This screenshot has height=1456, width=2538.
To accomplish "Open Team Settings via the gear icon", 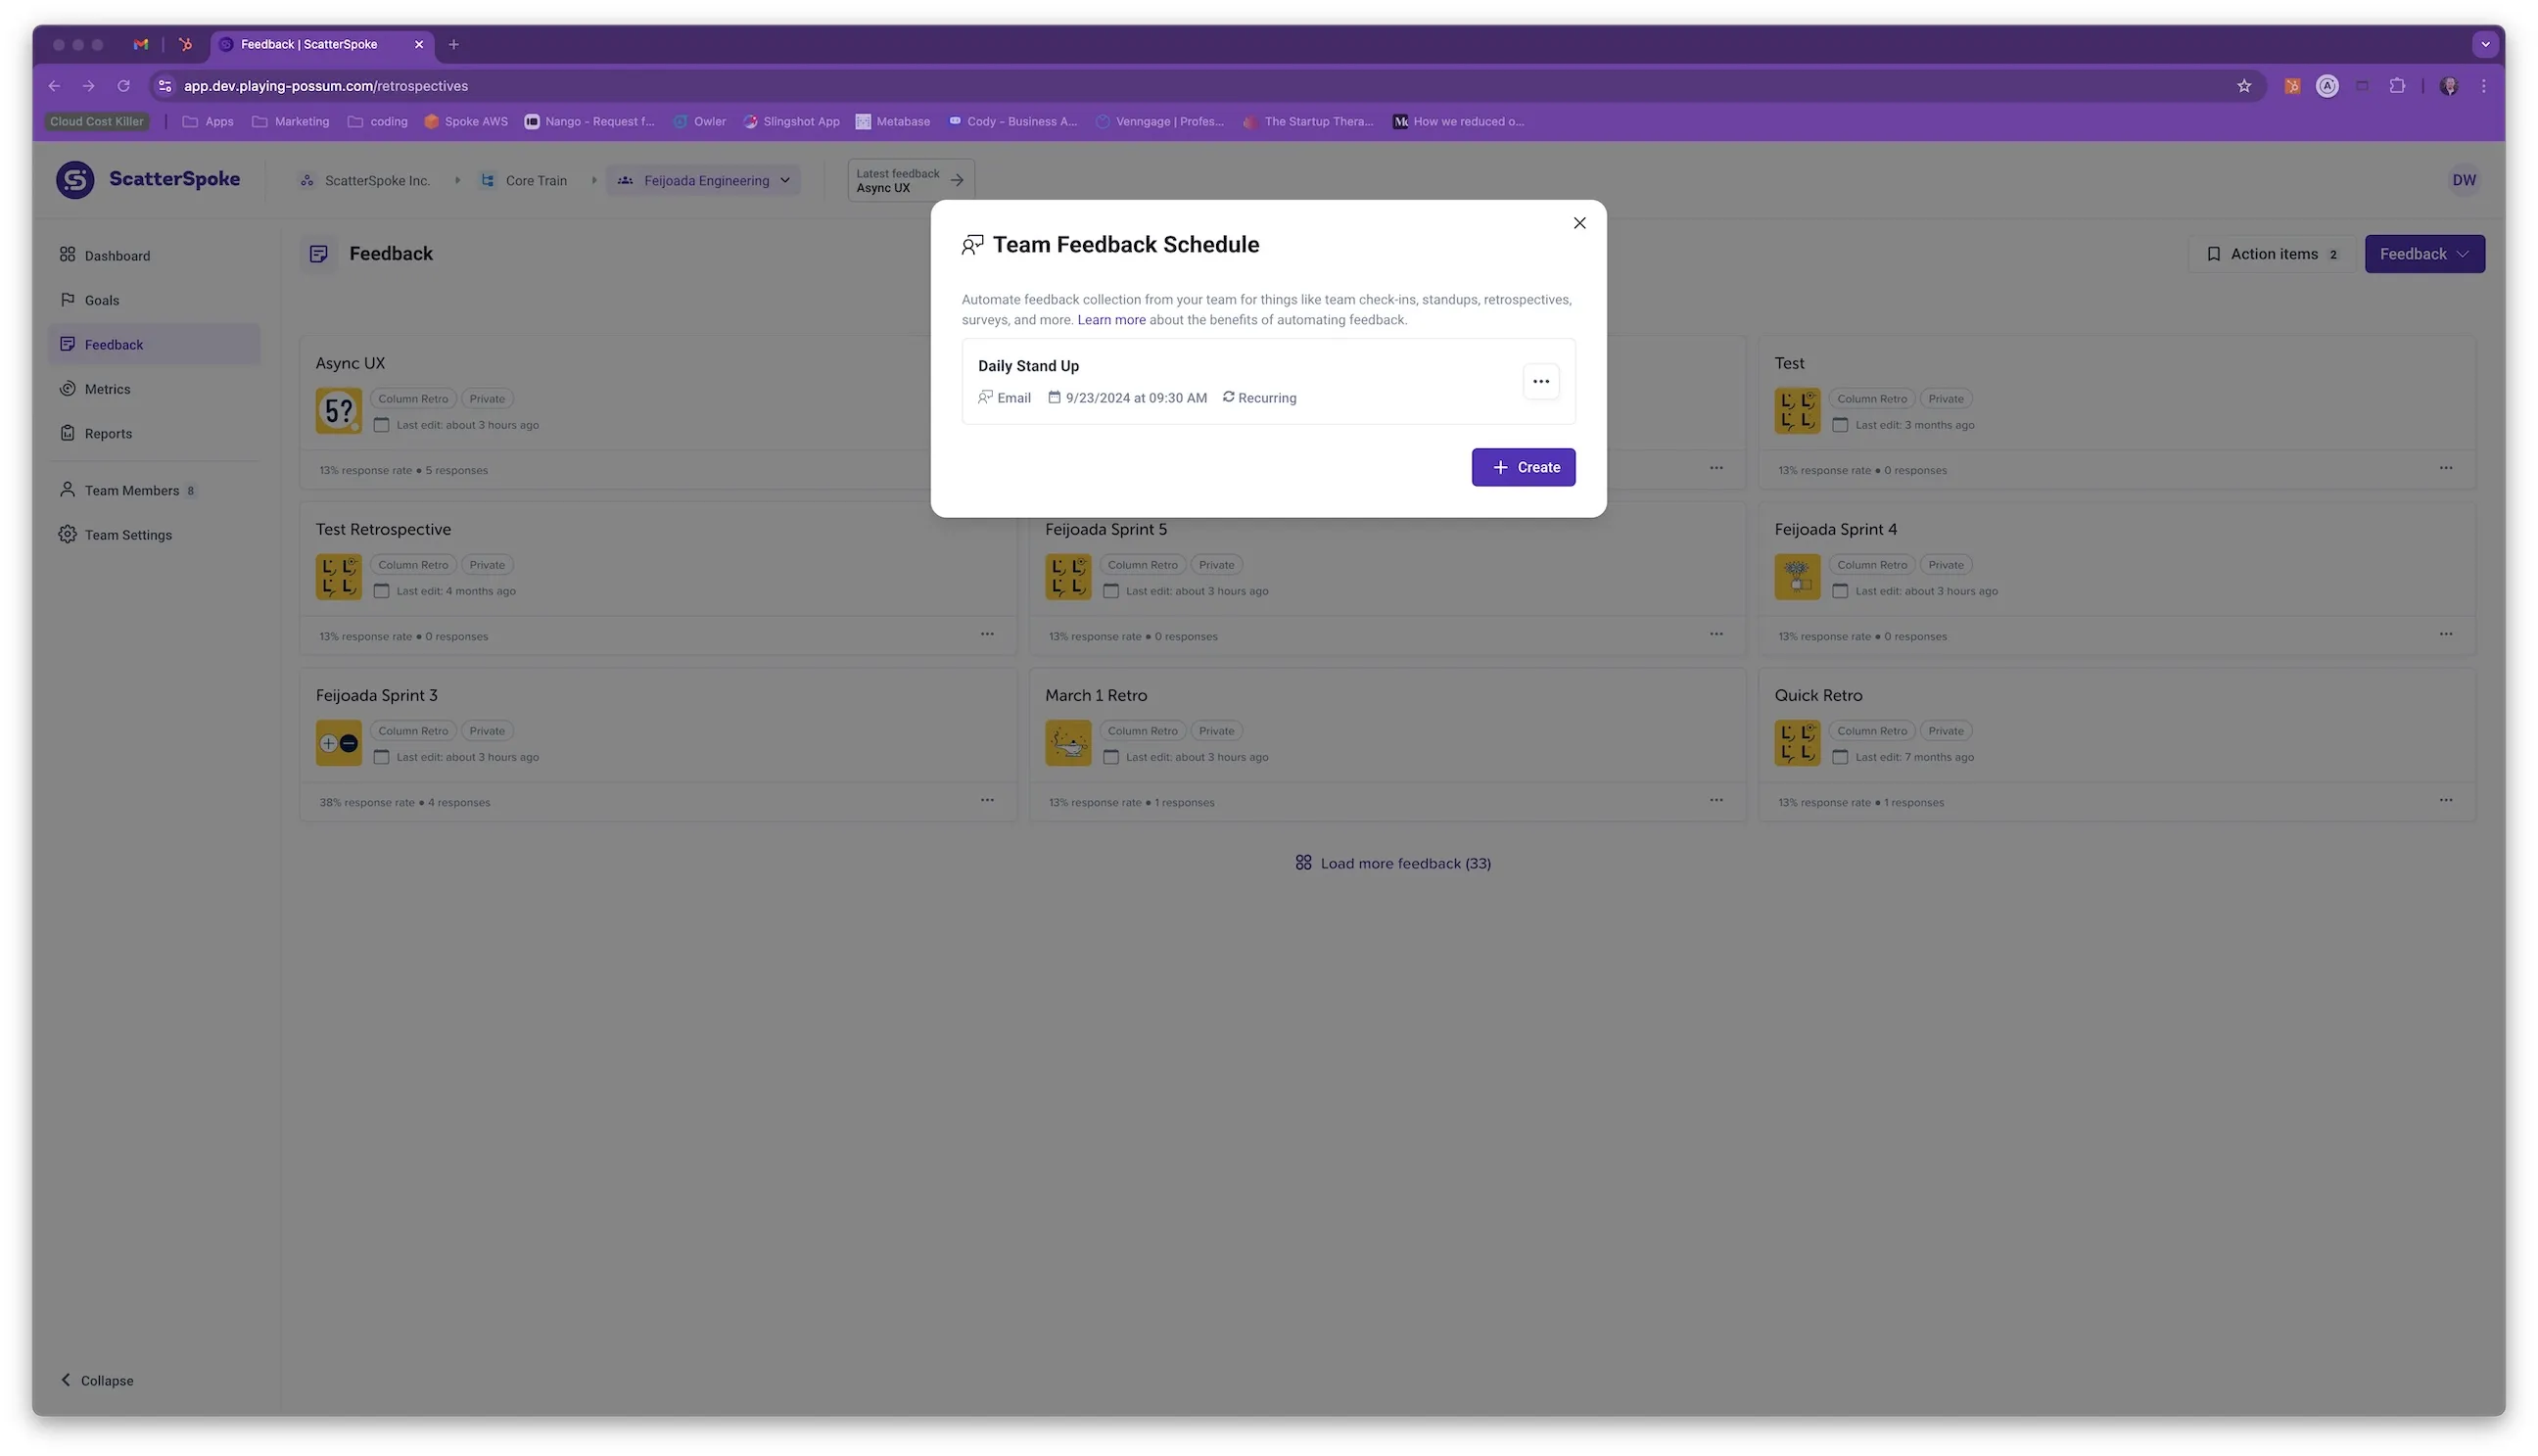I will [x=67, y=534].
